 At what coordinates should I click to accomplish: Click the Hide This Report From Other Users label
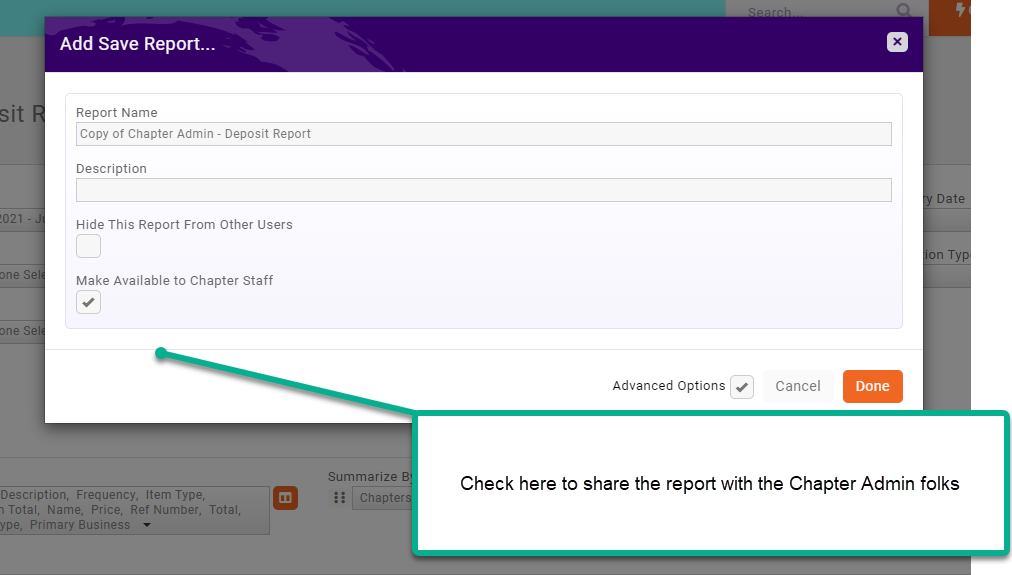tap(184, 225)
